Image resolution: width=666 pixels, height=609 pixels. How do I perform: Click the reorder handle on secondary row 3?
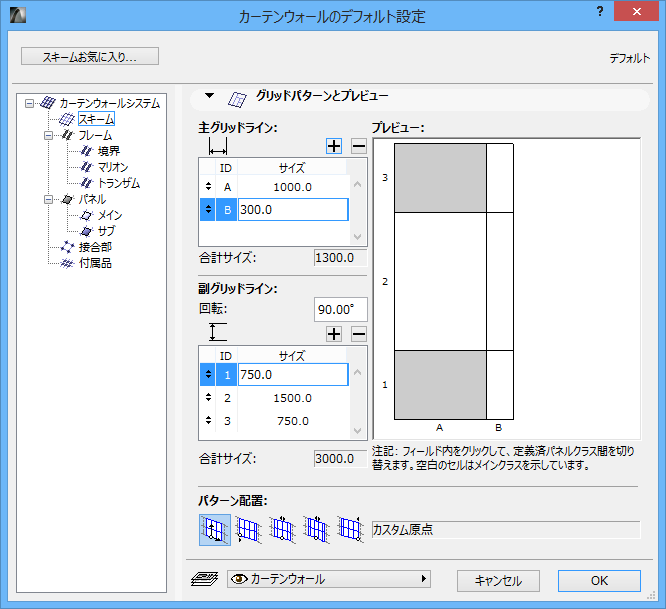(x=208, y=420)
